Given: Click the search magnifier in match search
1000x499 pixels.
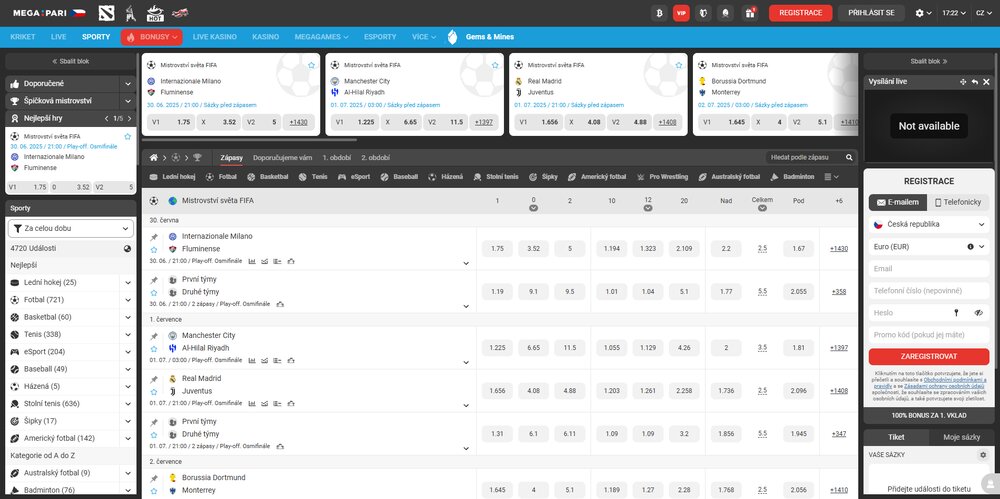Looking at the screenshot, I should [x=849, y=158].
